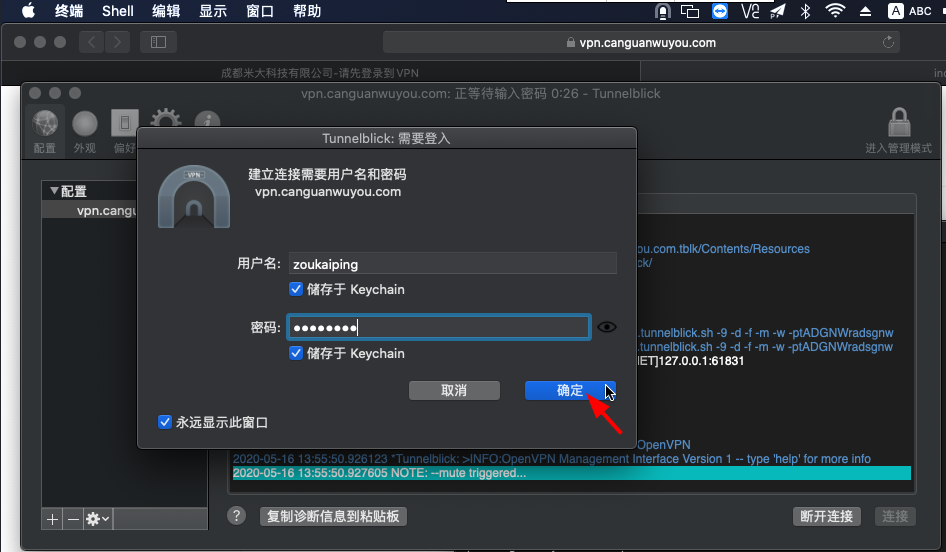Show password with the eye icon
946x552 pixels.
[606, 327]
